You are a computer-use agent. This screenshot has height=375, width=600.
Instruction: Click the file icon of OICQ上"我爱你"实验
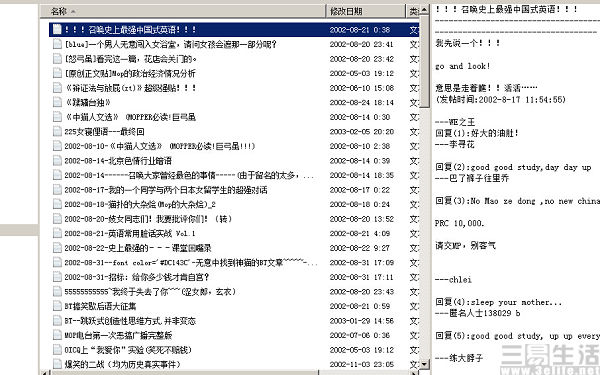pyautogui.click(x=57, y=349)
